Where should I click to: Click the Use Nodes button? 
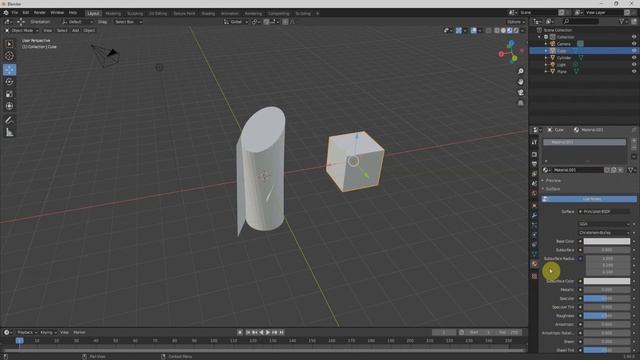[589, 199]
